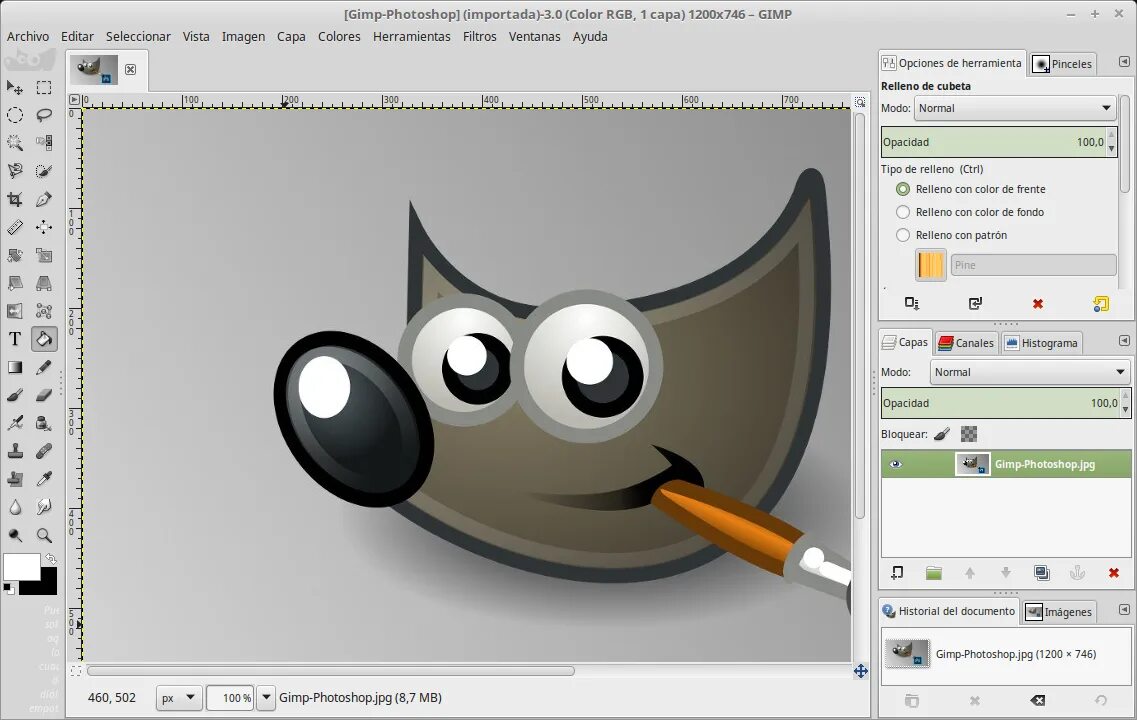
Task: Open the Herramientas menu
Action: [411, 36]
